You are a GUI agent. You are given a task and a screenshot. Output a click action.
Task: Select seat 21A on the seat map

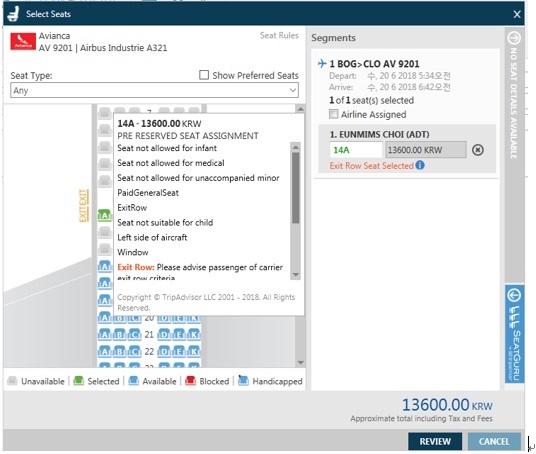click(x=105, y=334)
